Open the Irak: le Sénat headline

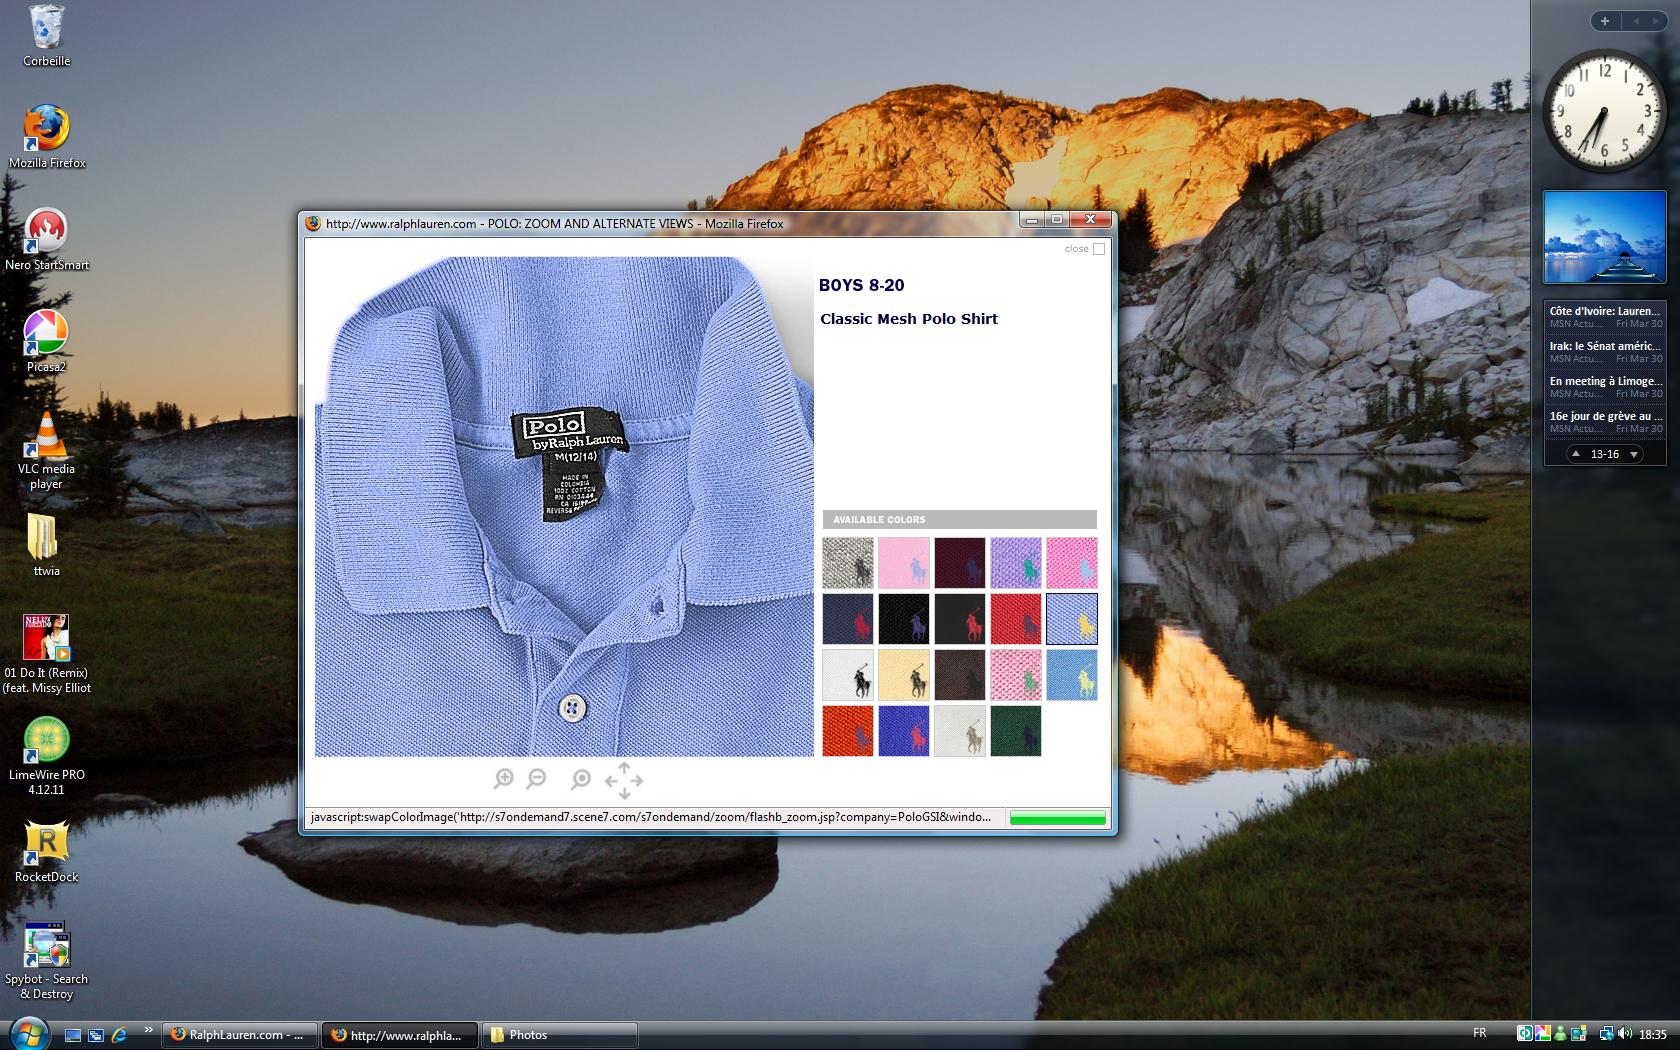pyautogui.click(x=1604, y=346)
